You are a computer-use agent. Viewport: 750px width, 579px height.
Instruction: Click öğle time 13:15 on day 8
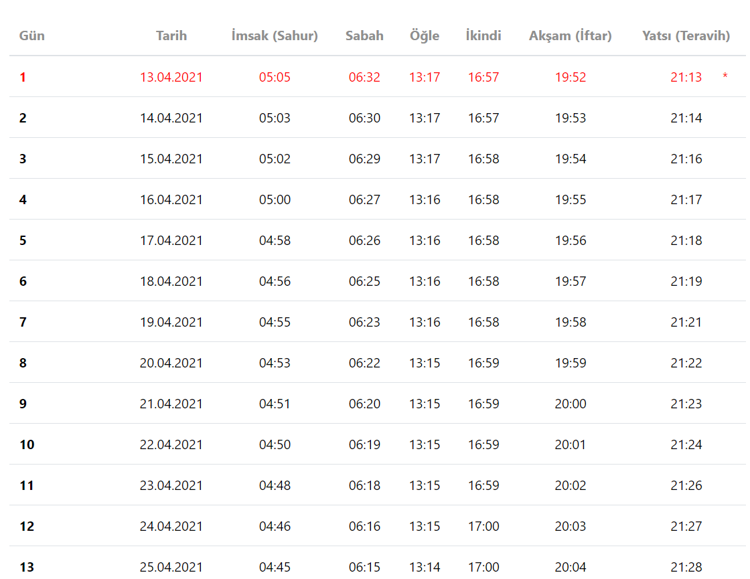(424, 363)
